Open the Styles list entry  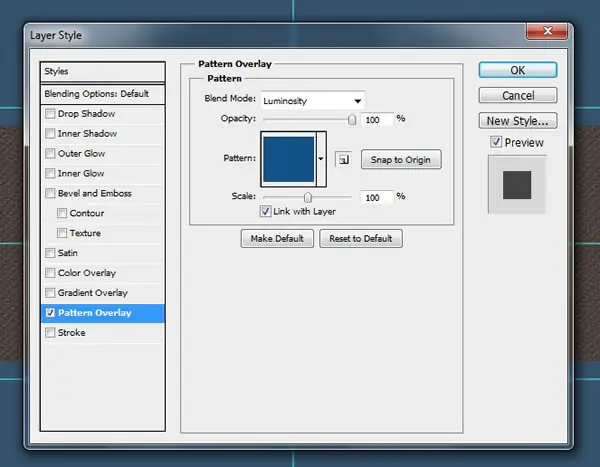(x=103, y=72)
